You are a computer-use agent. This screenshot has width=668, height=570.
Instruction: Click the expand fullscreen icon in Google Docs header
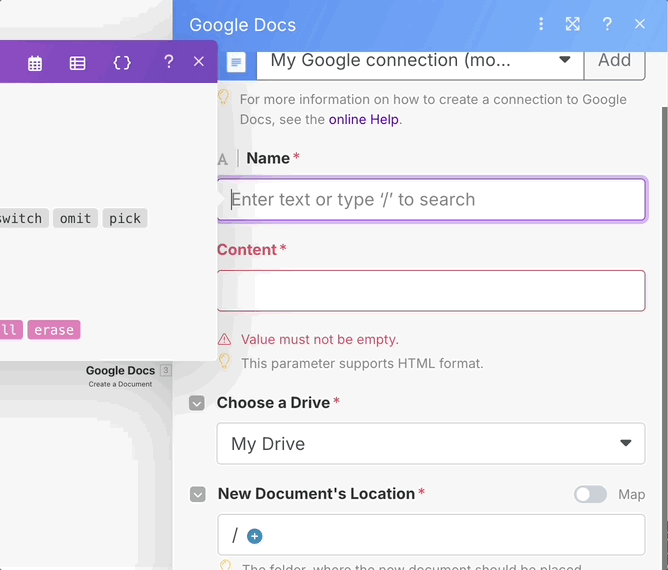point(573,24)
